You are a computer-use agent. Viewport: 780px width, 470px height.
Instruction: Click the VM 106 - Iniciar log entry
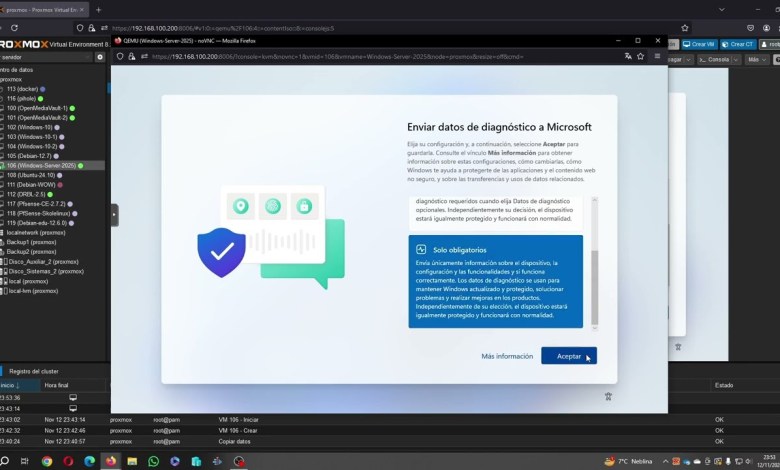click(238, 420)
